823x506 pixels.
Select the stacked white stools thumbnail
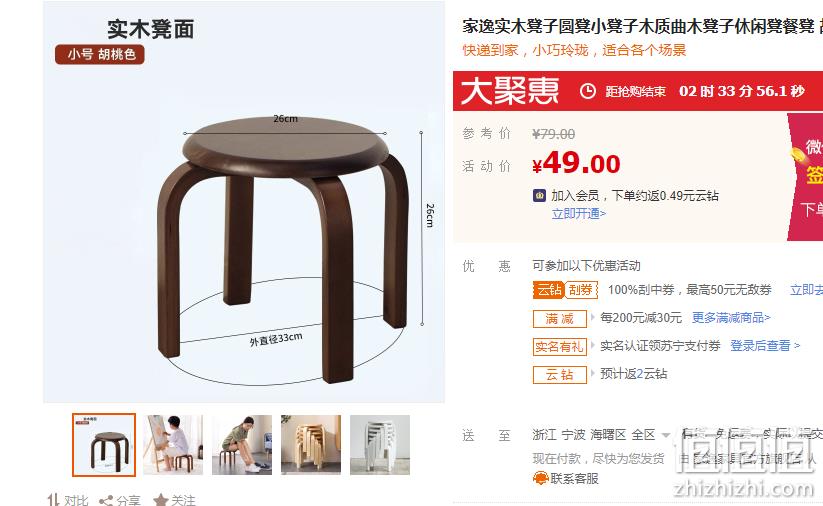click(x=380, y=445)
